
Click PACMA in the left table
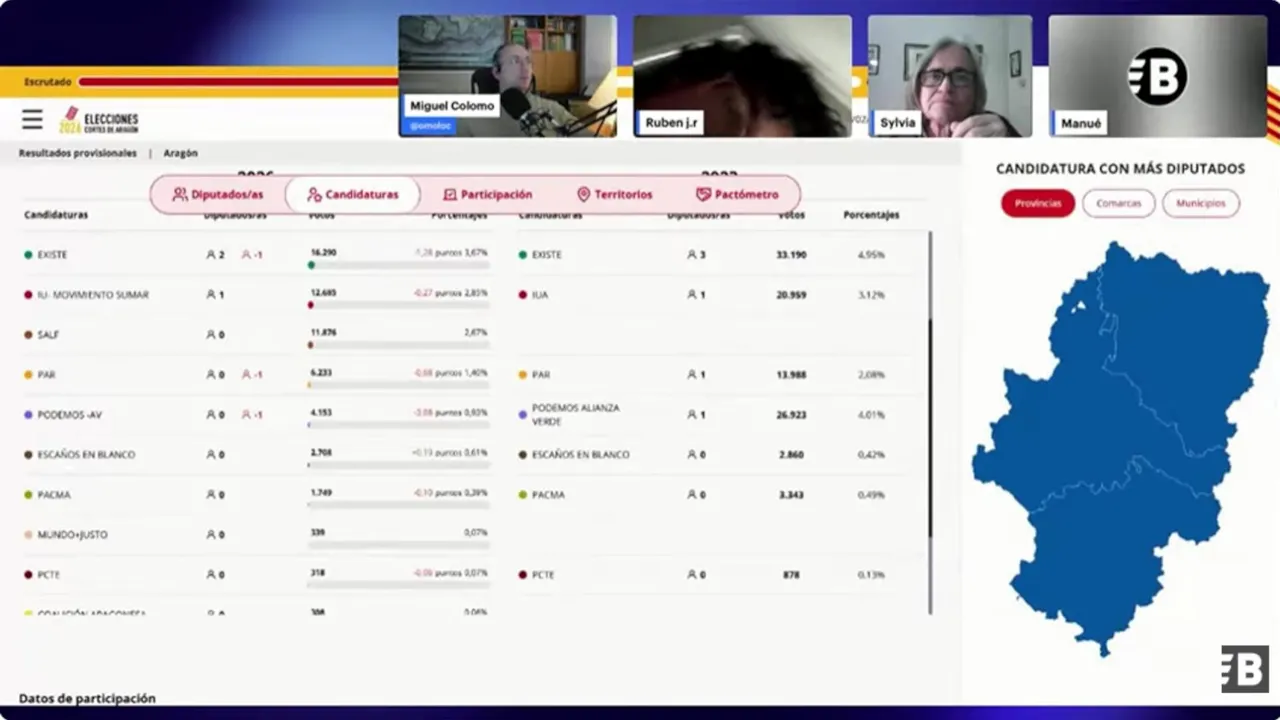click(x=54, y=495)
